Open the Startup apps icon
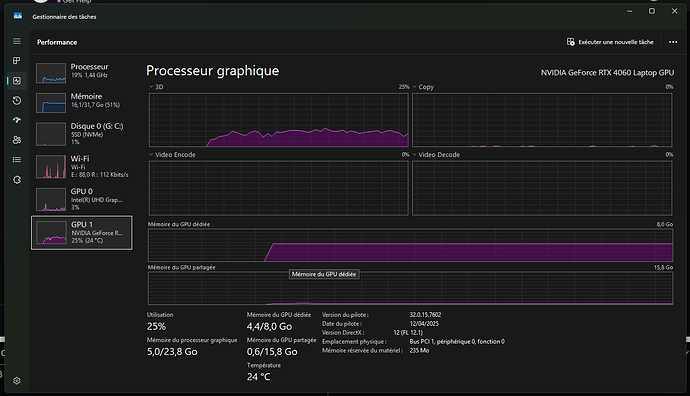The height and width of the screenshot is (396, 690). click(x=17, y=120)
